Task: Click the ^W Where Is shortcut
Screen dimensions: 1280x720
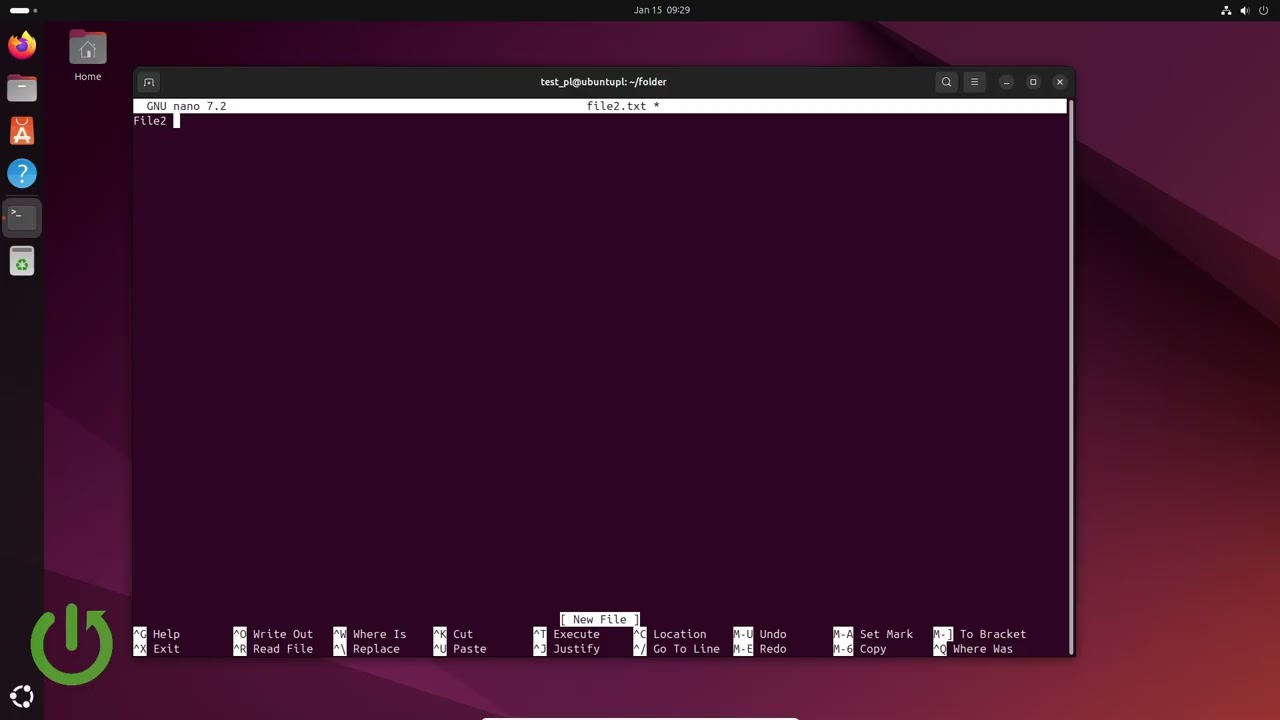Action: 370,634
